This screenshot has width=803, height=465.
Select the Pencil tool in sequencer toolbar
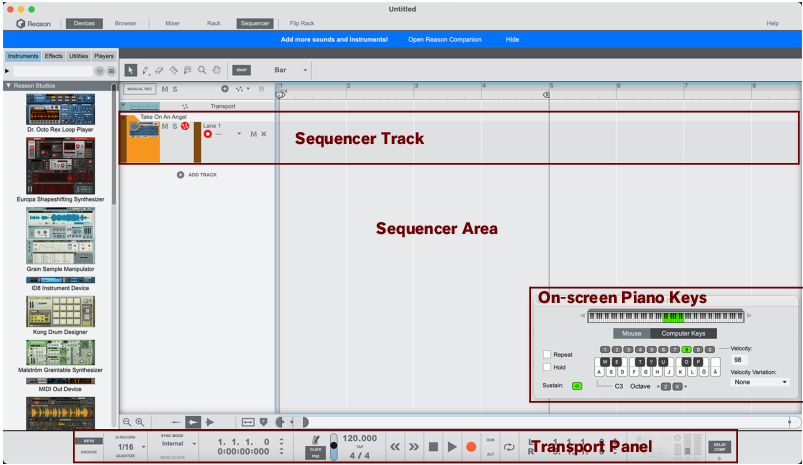(145, 70)
